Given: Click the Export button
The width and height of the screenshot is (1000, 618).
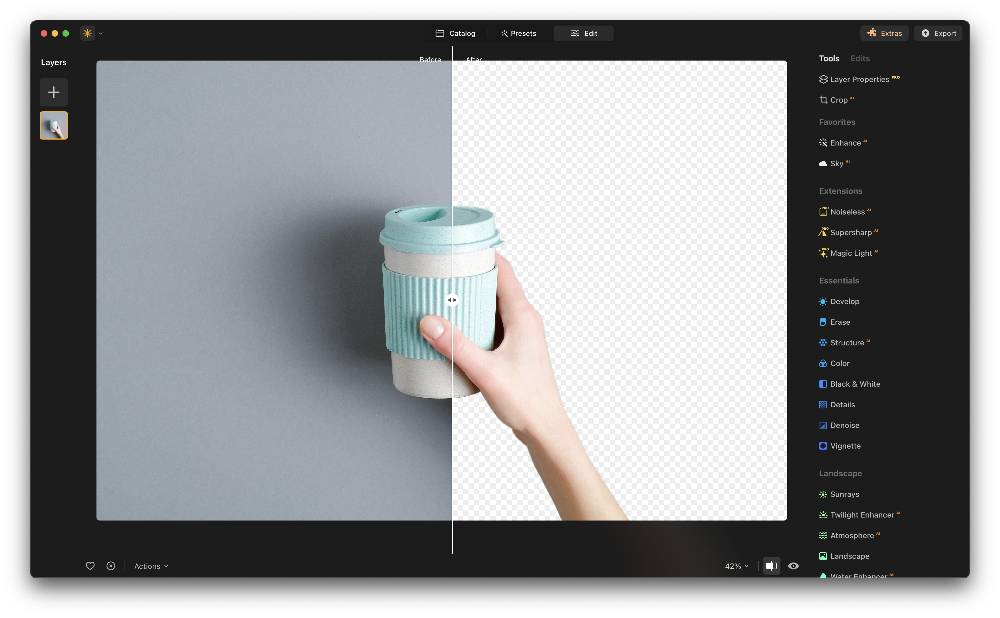Looking at the screenshot, I should pyautogui.click(x=938, y=33).
